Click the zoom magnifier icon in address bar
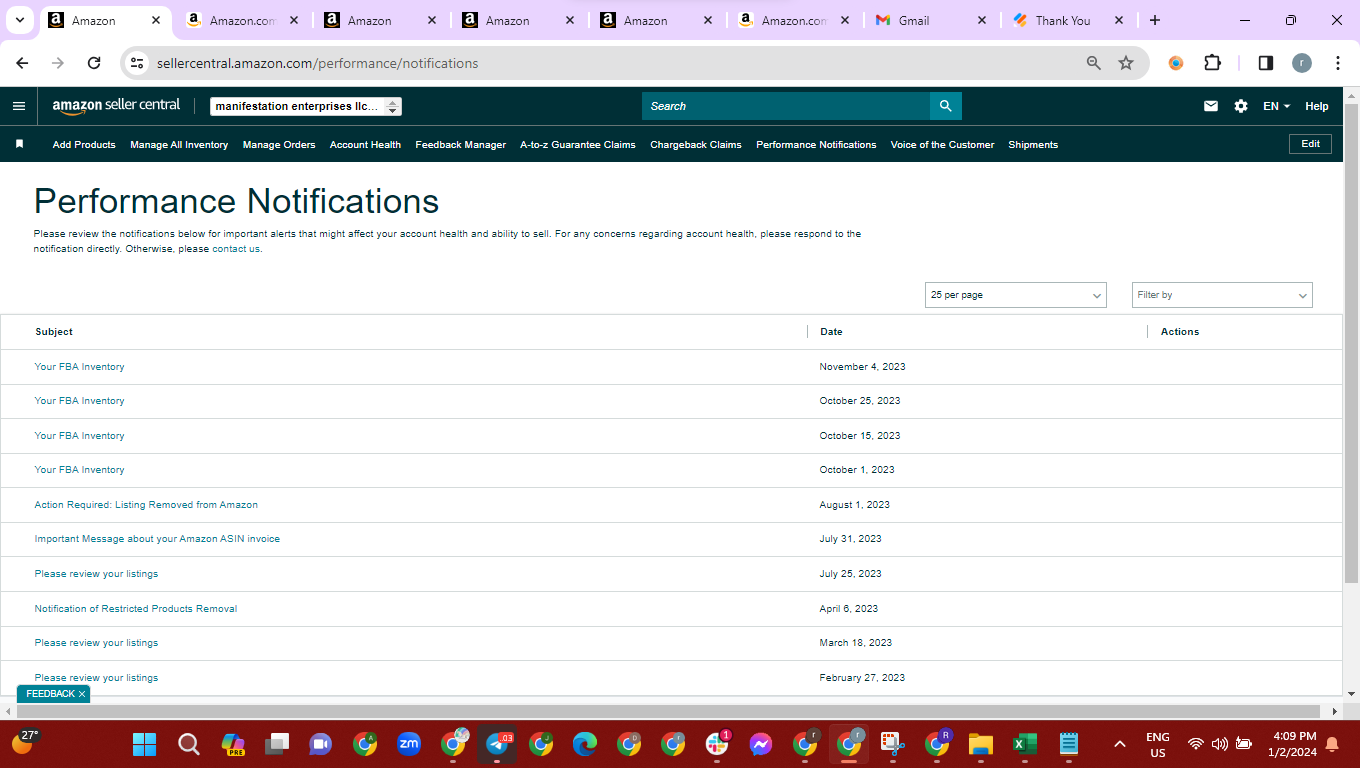The width and height of the screenshot is (1360, 768). [x=1094, y=63]
